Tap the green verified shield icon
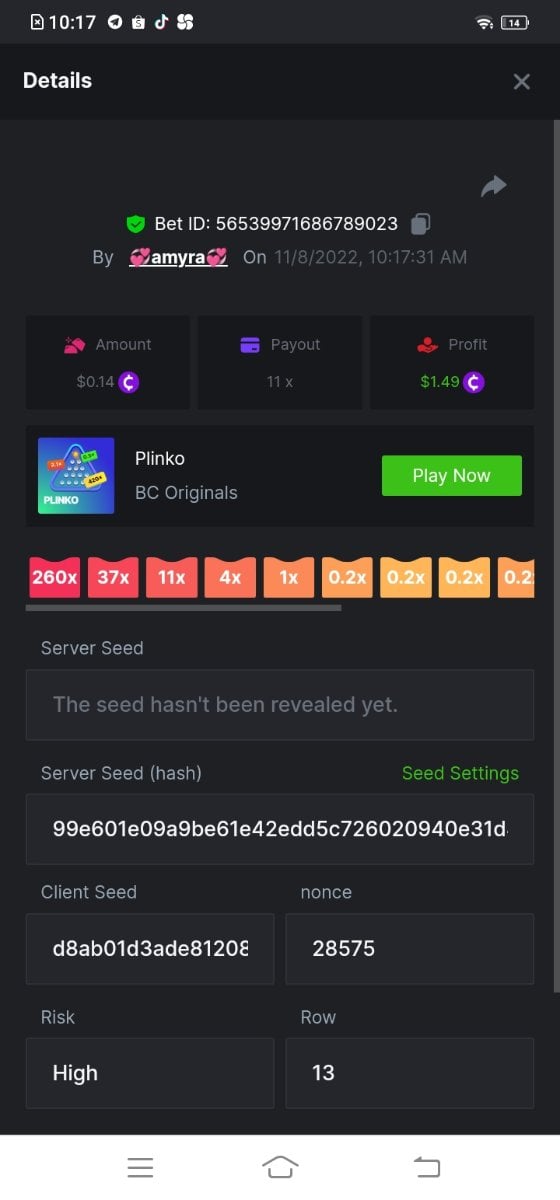 (x=136, y=224)
